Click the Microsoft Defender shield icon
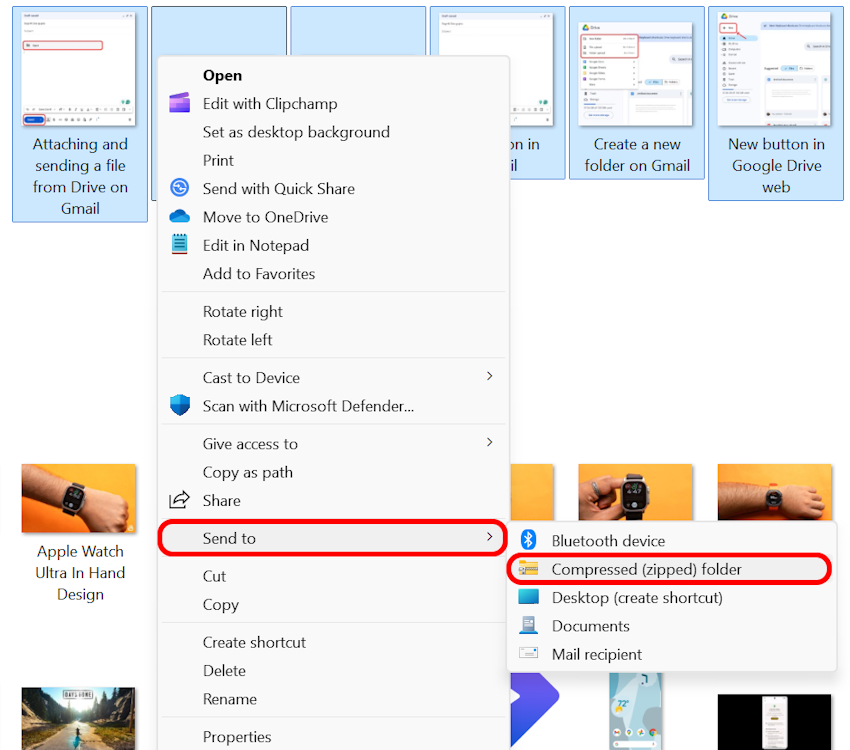The width and height of the screenshot is (850, 750). [179, 405]
